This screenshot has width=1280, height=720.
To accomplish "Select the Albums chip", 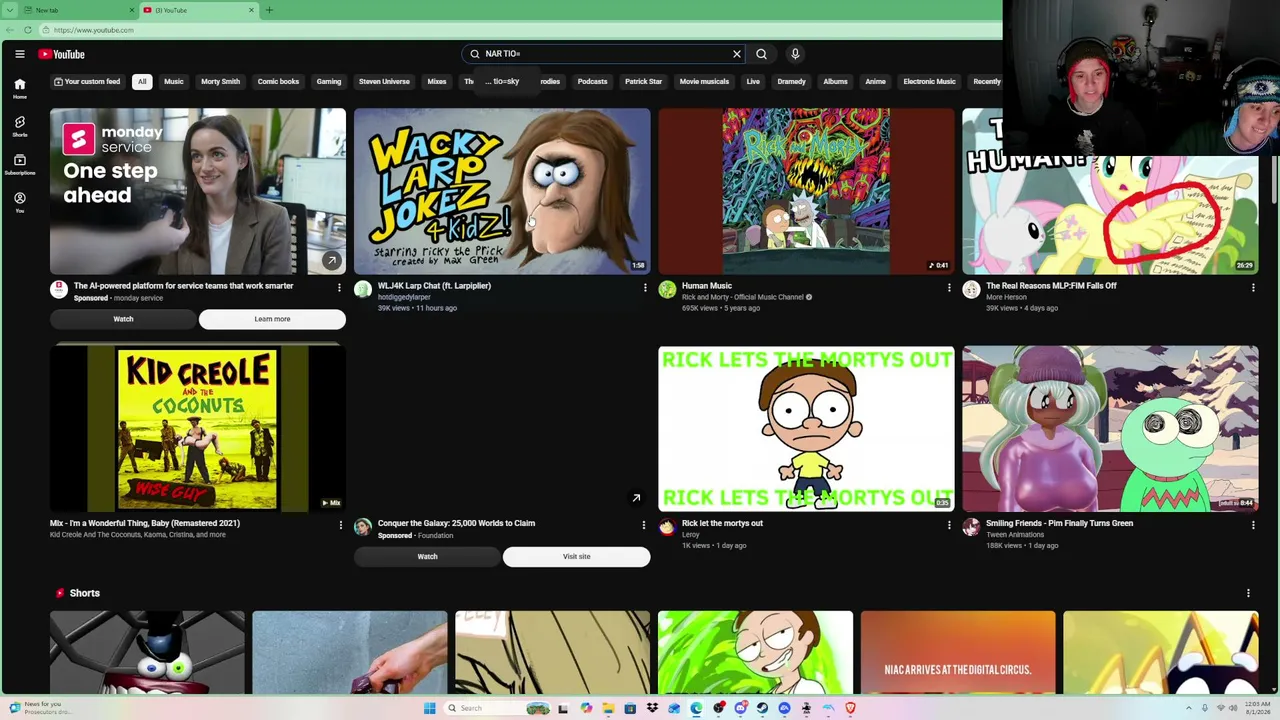I will pos(835,82).
